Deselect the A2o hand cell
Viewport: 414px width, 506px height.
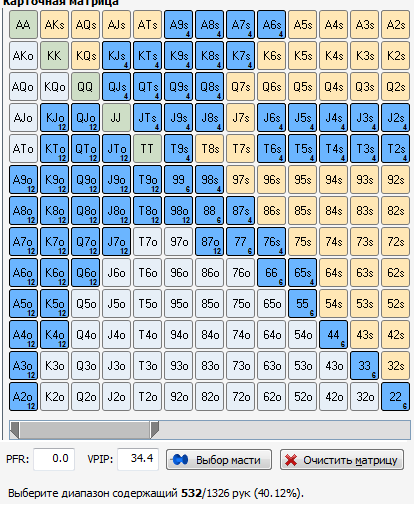coord(23,397)
